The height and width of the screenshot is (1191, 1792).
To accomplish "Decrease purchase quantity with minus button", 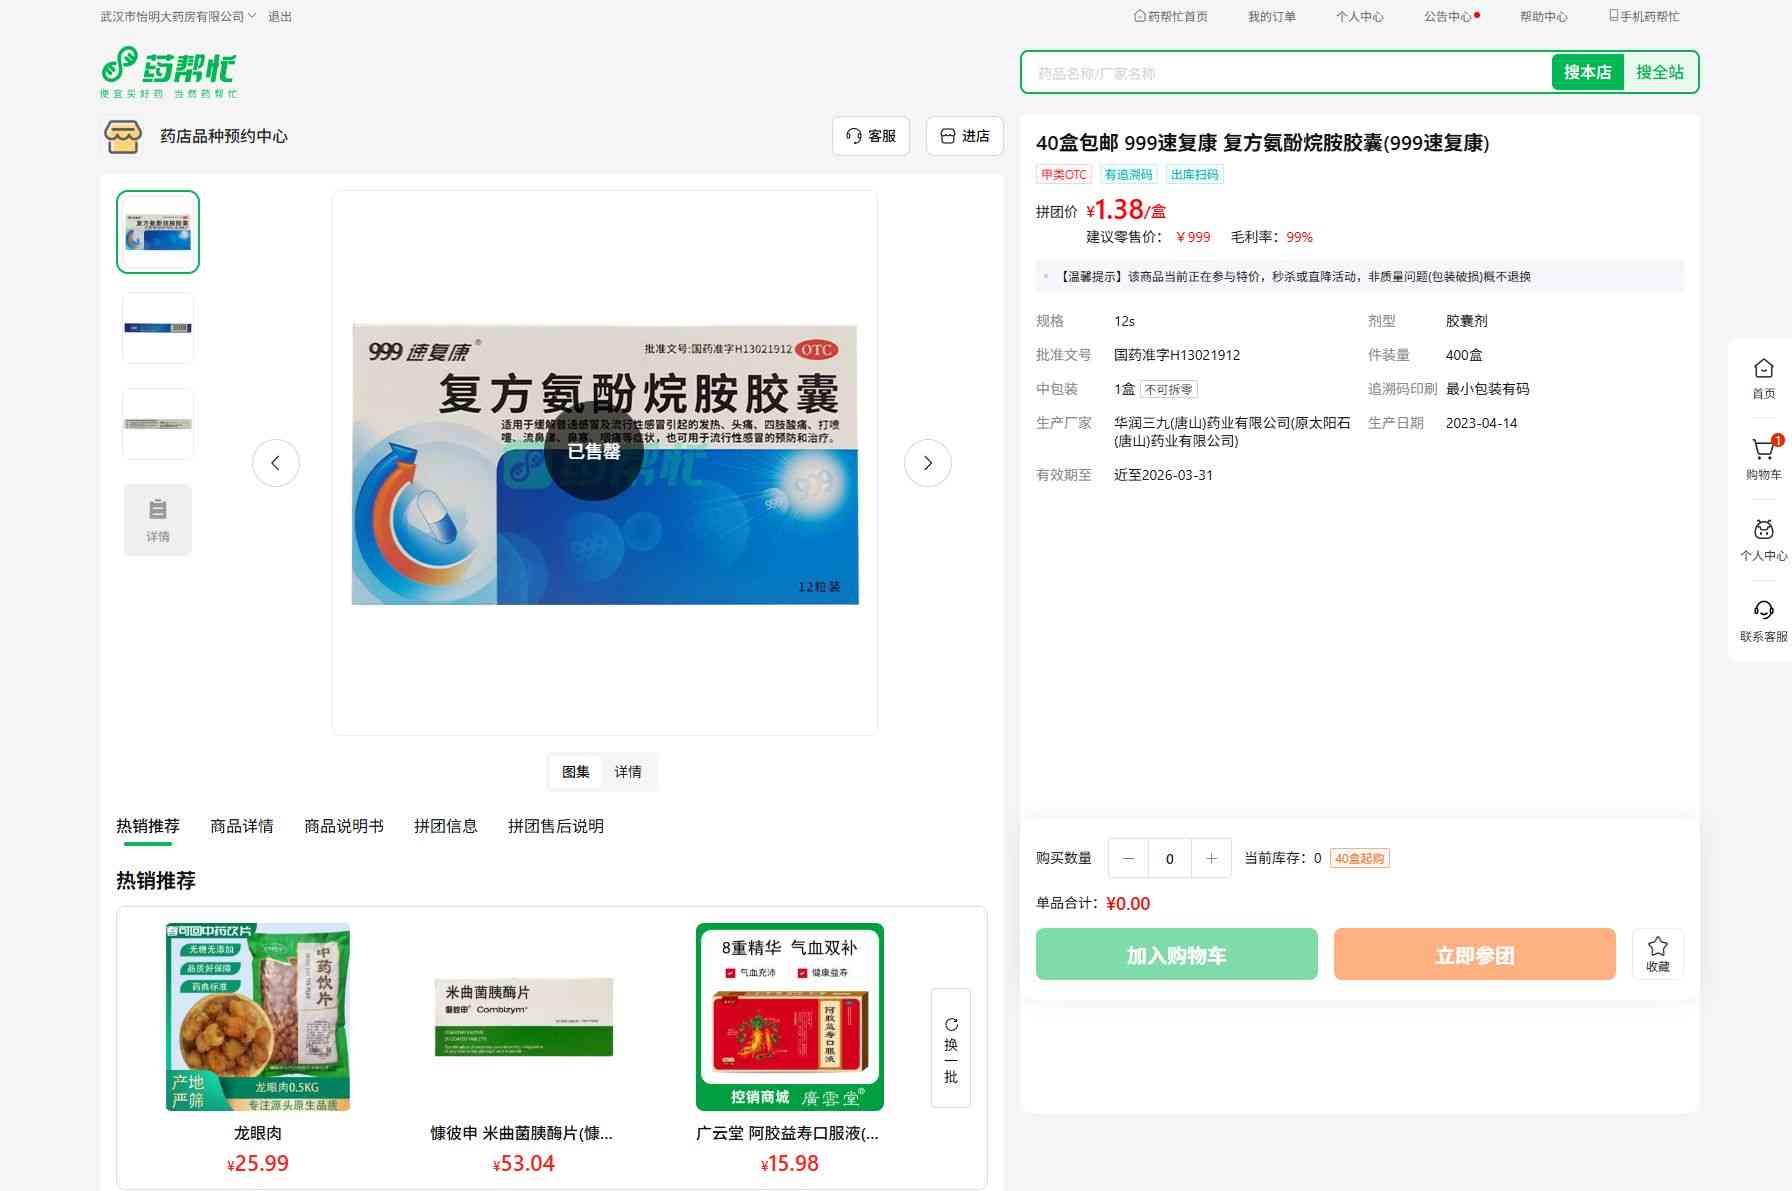I will (x=1128, y=858).
